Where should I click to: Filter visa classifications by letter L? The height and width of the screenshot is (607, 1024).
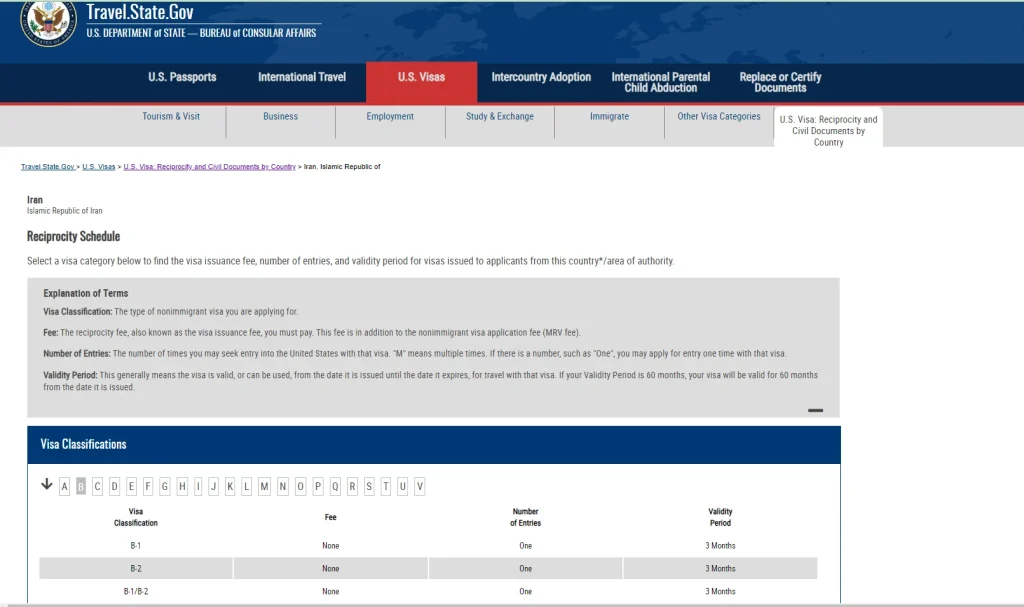pos(246,486)
